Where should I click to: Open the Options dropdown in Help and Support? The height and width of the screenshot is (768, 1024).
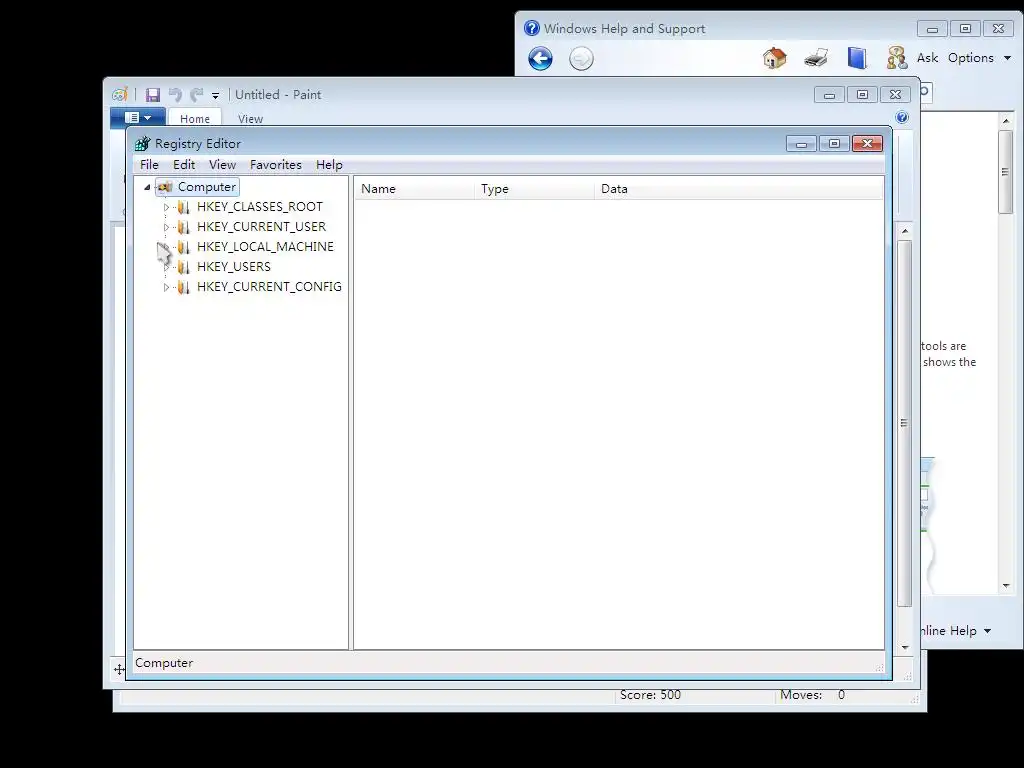coord(980,58)
